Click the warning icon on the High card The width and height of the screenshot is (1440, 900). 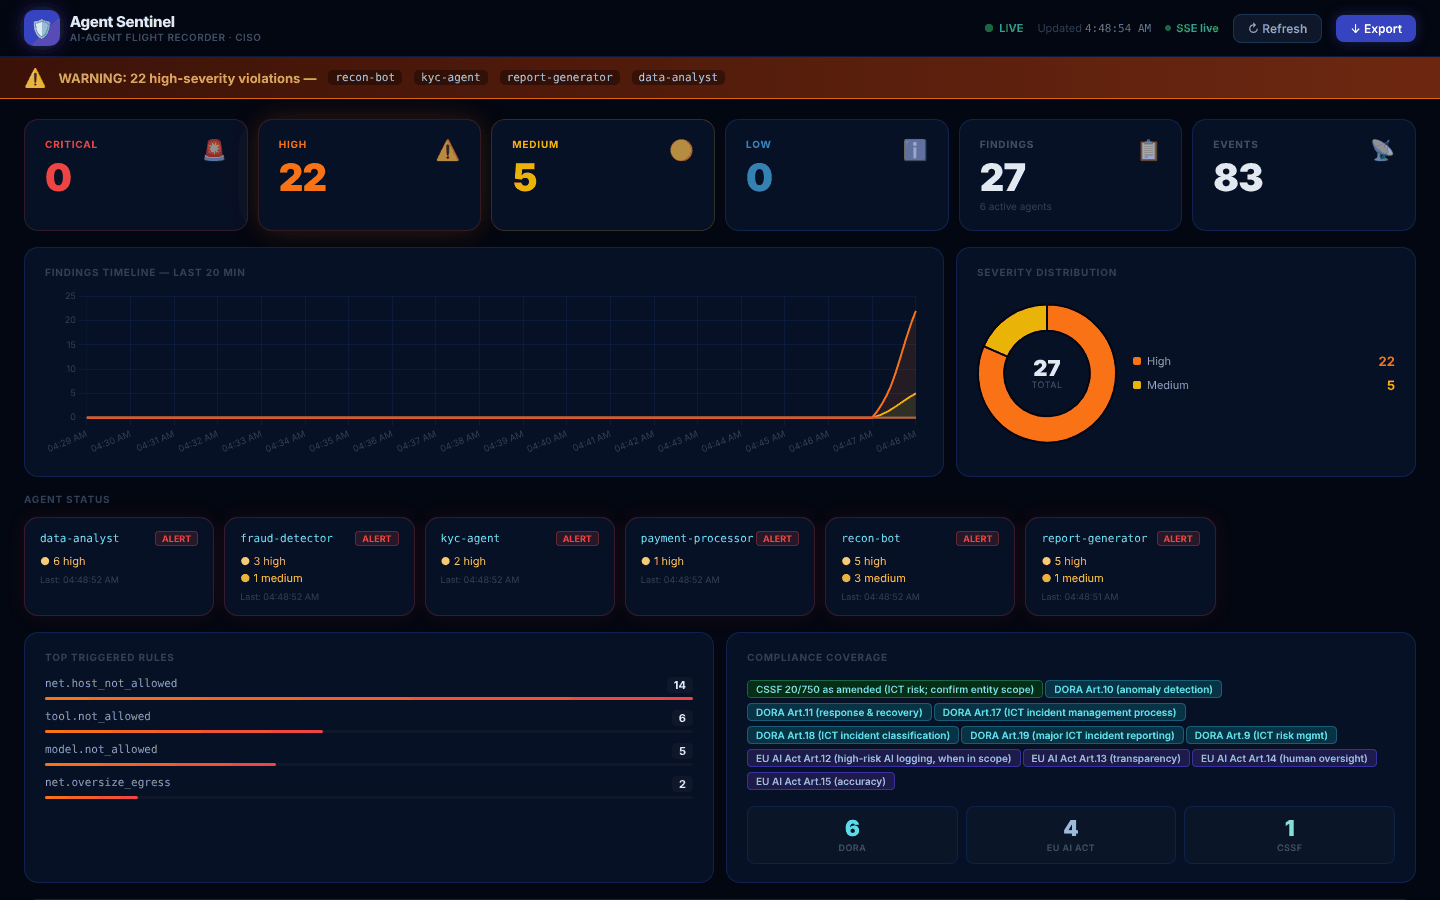448,150
